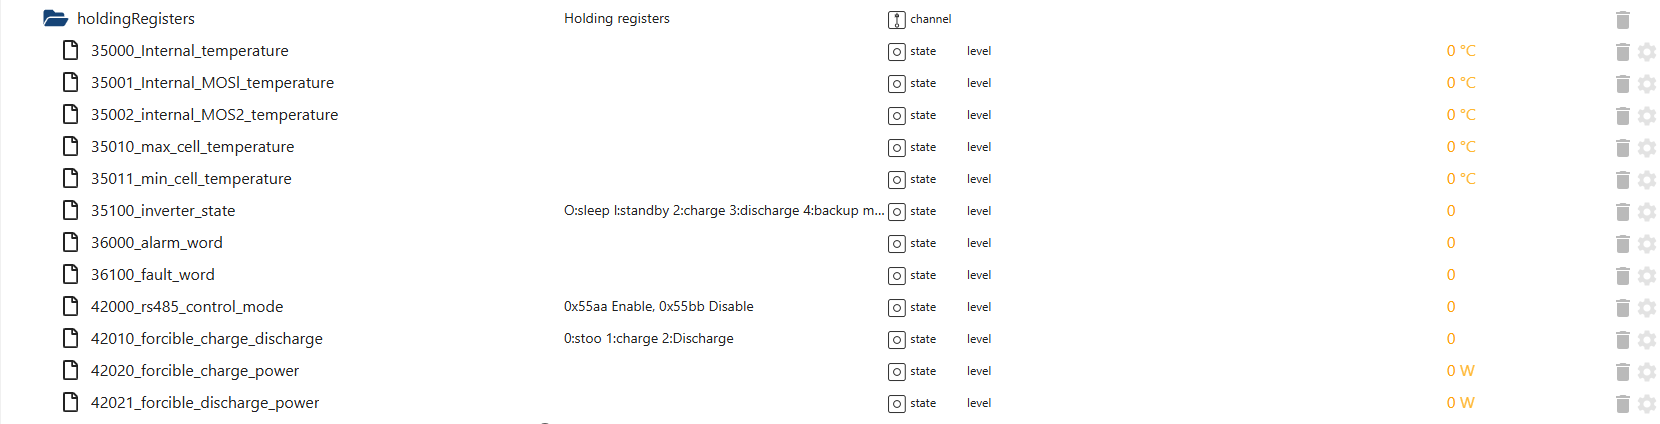Click the channel type icon for holdingRegisters
1660x424 pixels.
point(897,19)
